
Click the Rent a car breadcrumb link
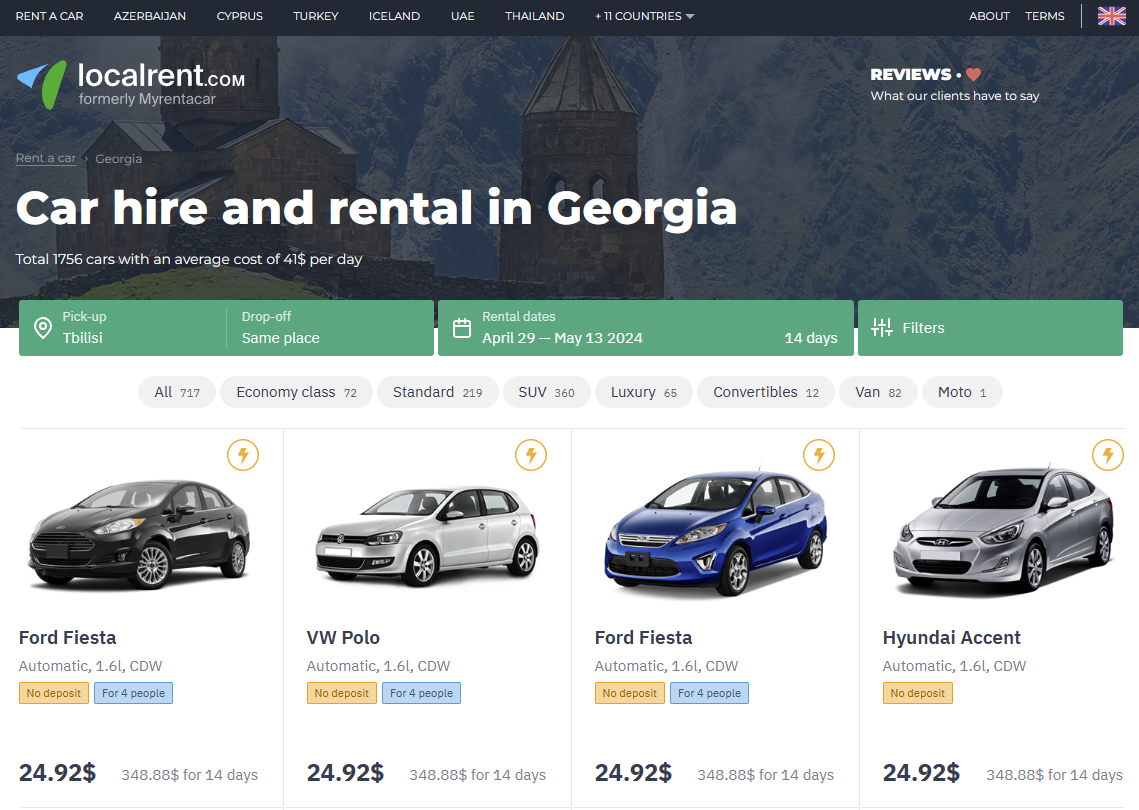(46, 158)
